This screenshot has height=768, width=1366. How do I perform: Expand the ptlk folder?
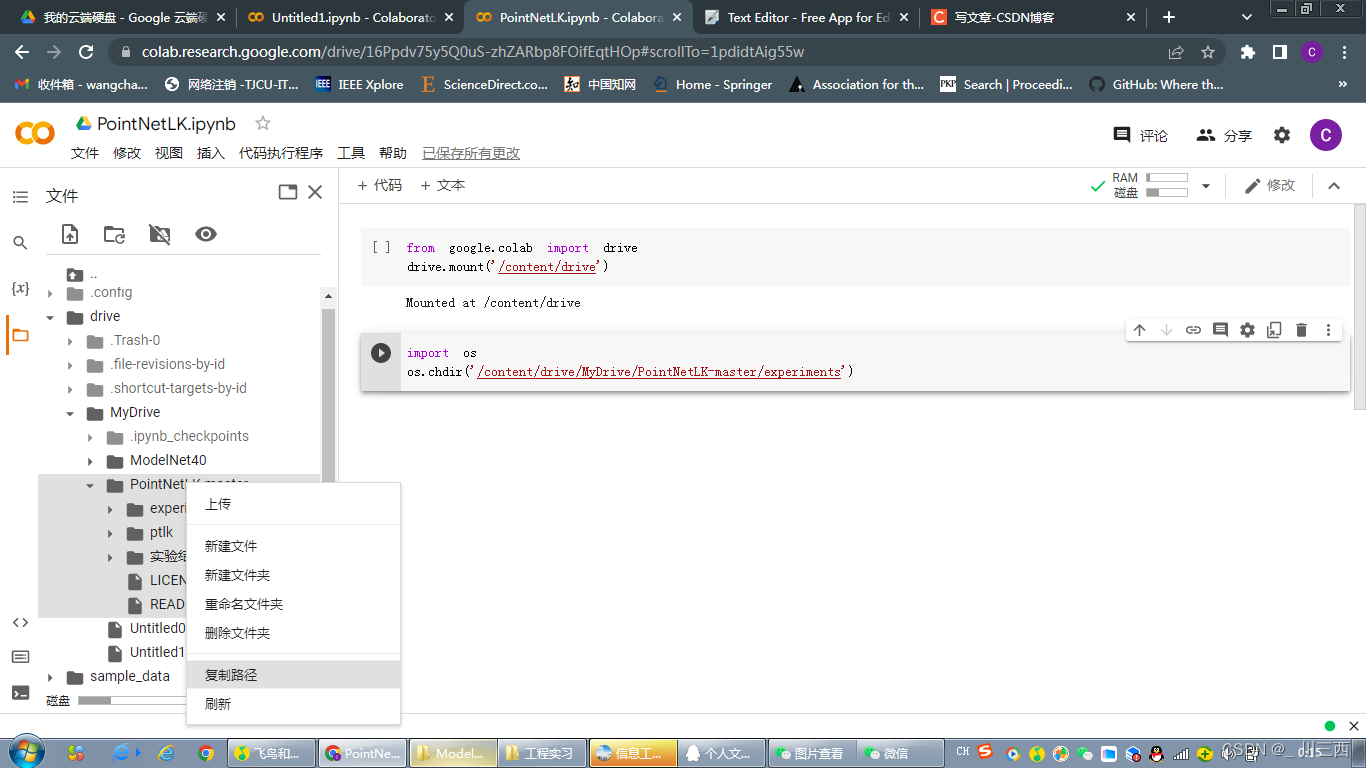click(x=110, y=533)
